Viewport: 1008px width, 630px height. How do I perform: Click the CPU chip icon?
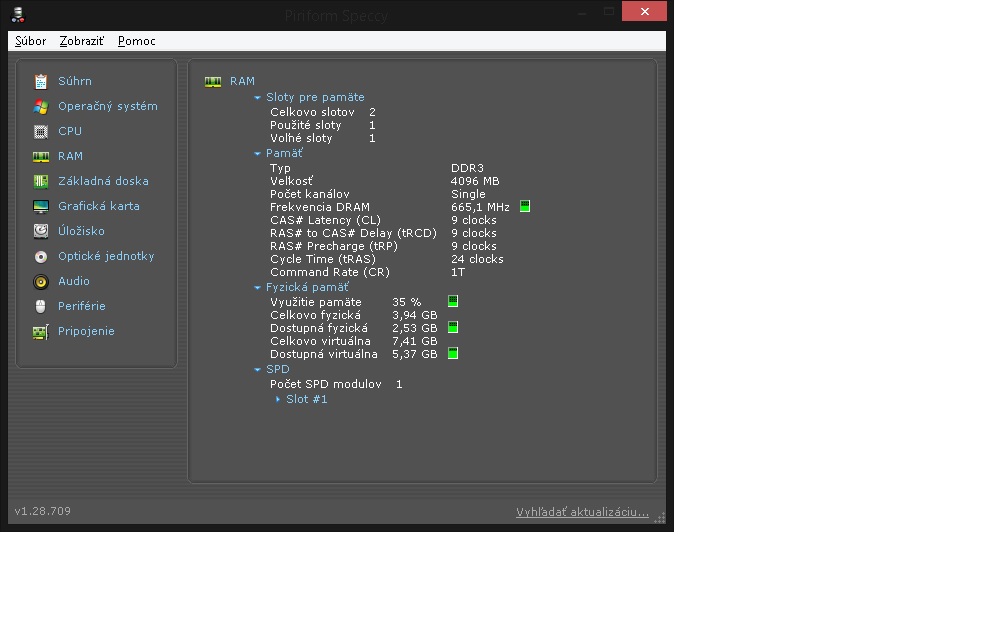40,132
